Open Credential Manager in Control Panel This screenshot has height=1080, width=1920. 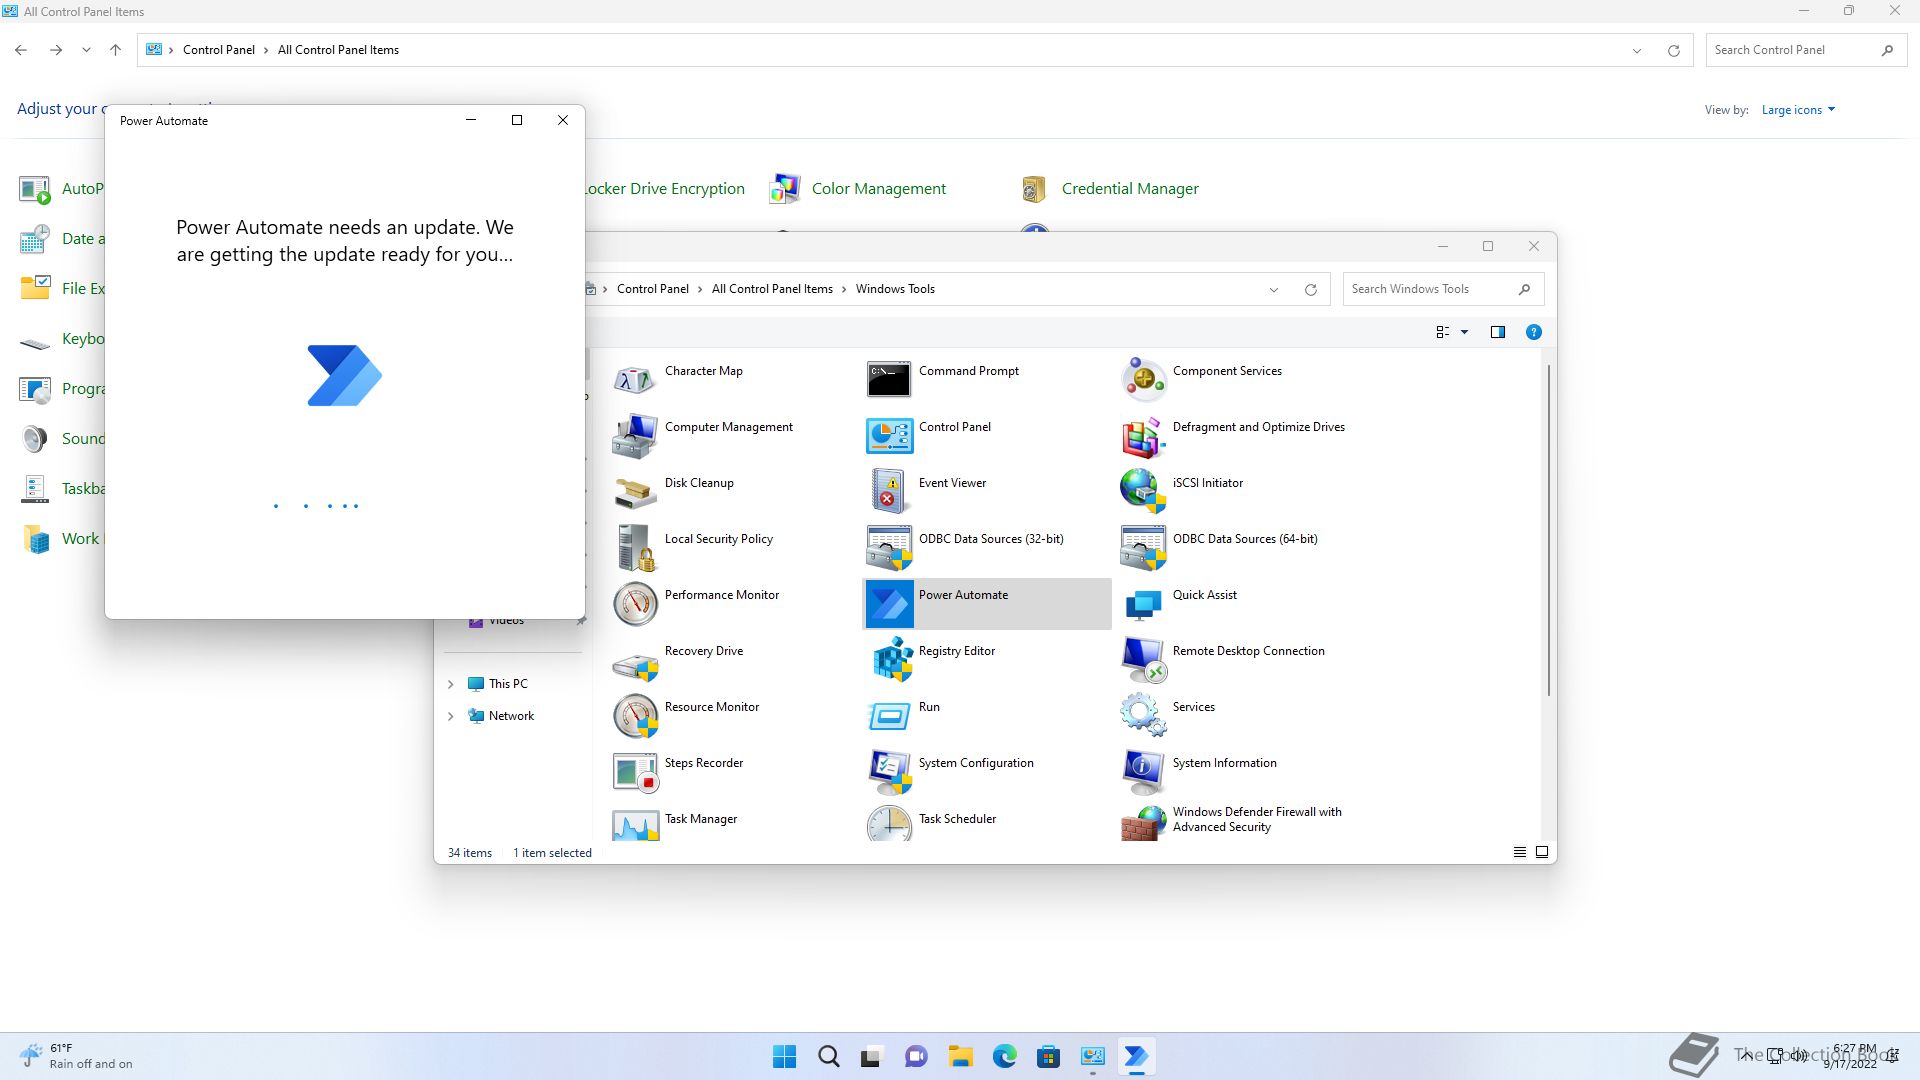(x=1130, y=188)
